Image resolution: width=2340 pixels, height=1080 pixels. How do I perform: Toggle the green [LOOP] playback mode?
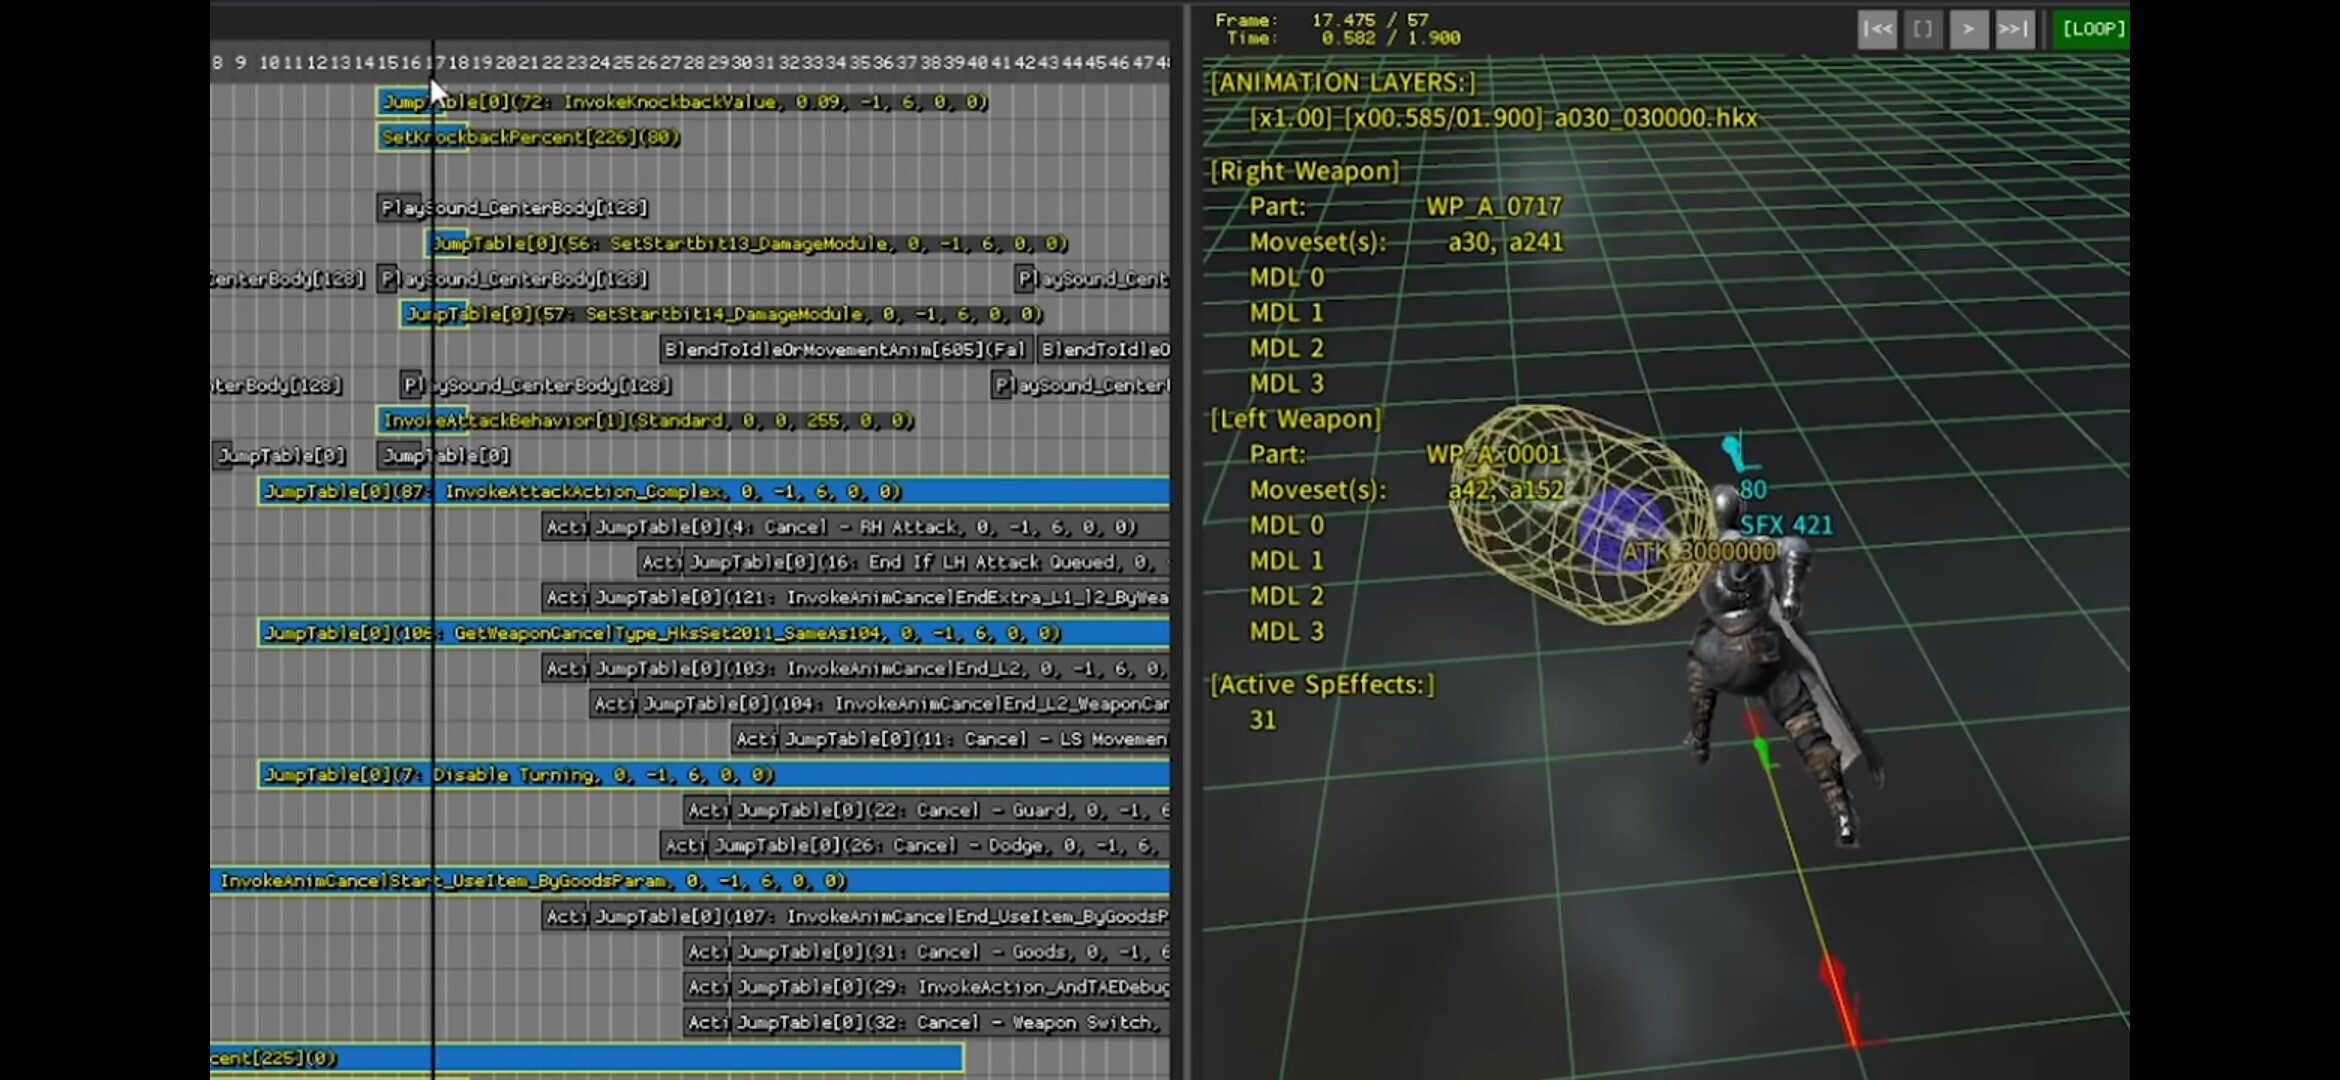pos(2092,29)
